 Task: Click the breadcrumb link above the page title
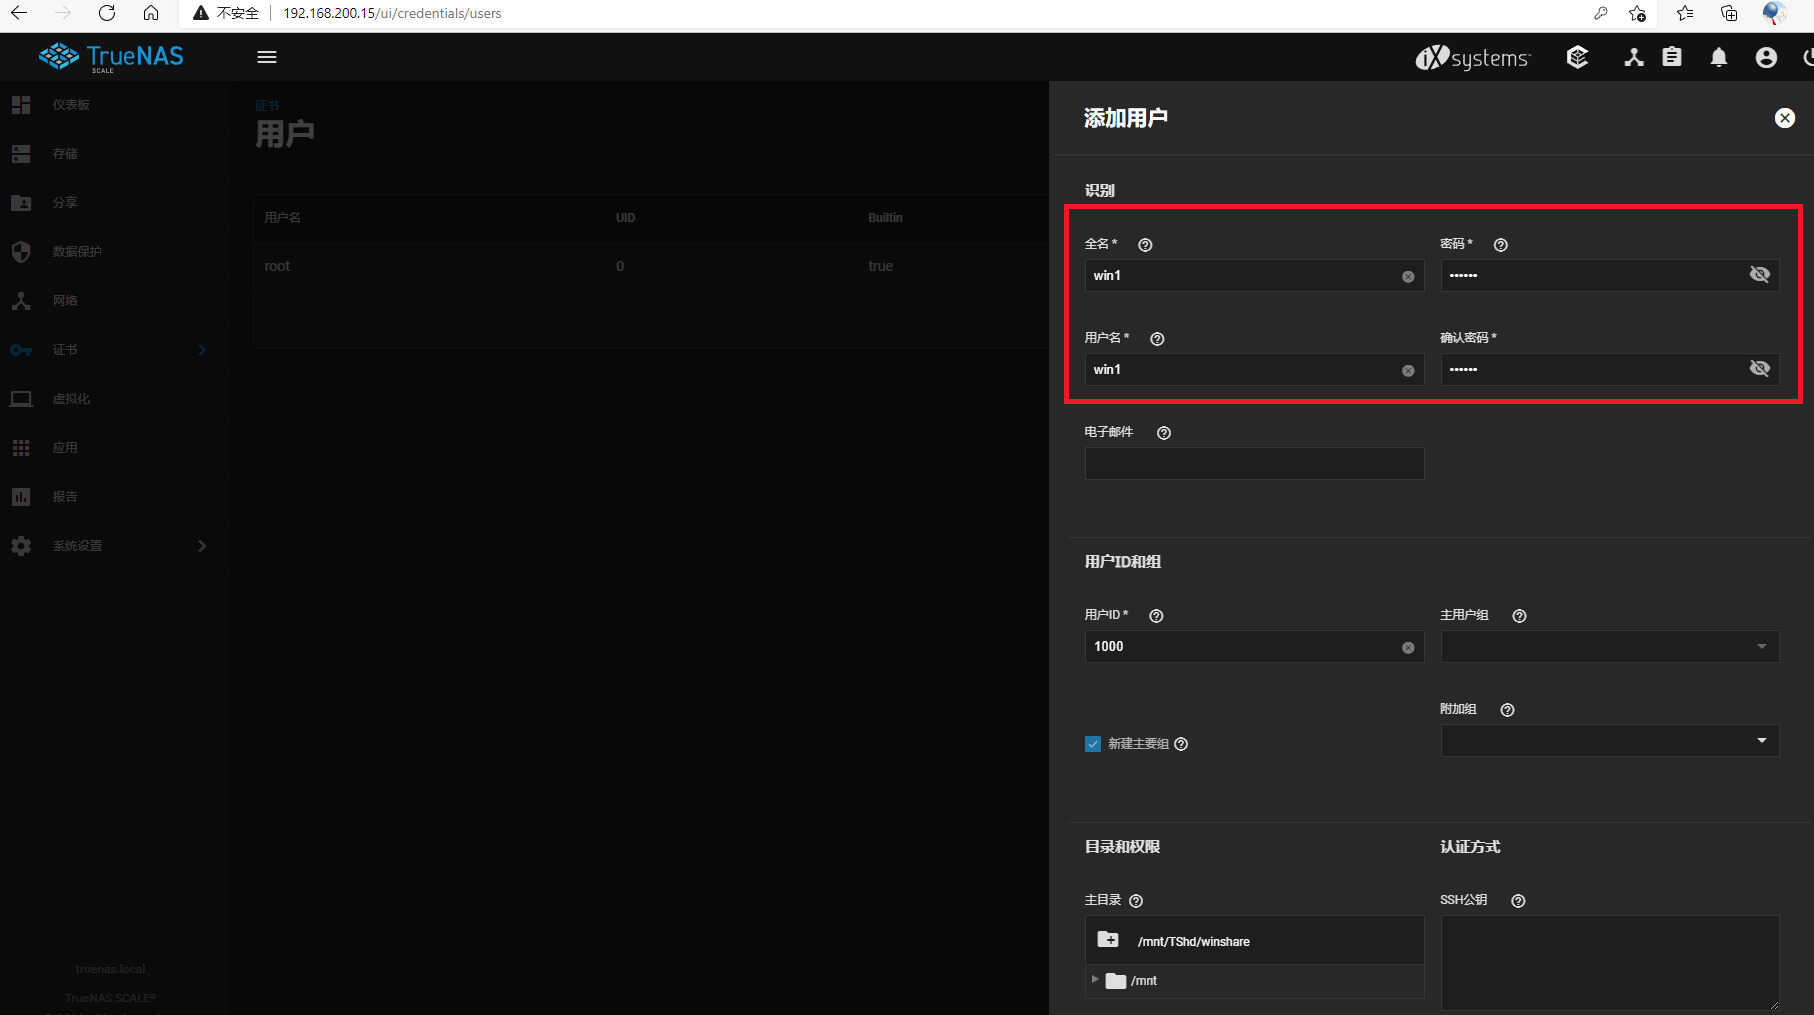click(267, 106)
